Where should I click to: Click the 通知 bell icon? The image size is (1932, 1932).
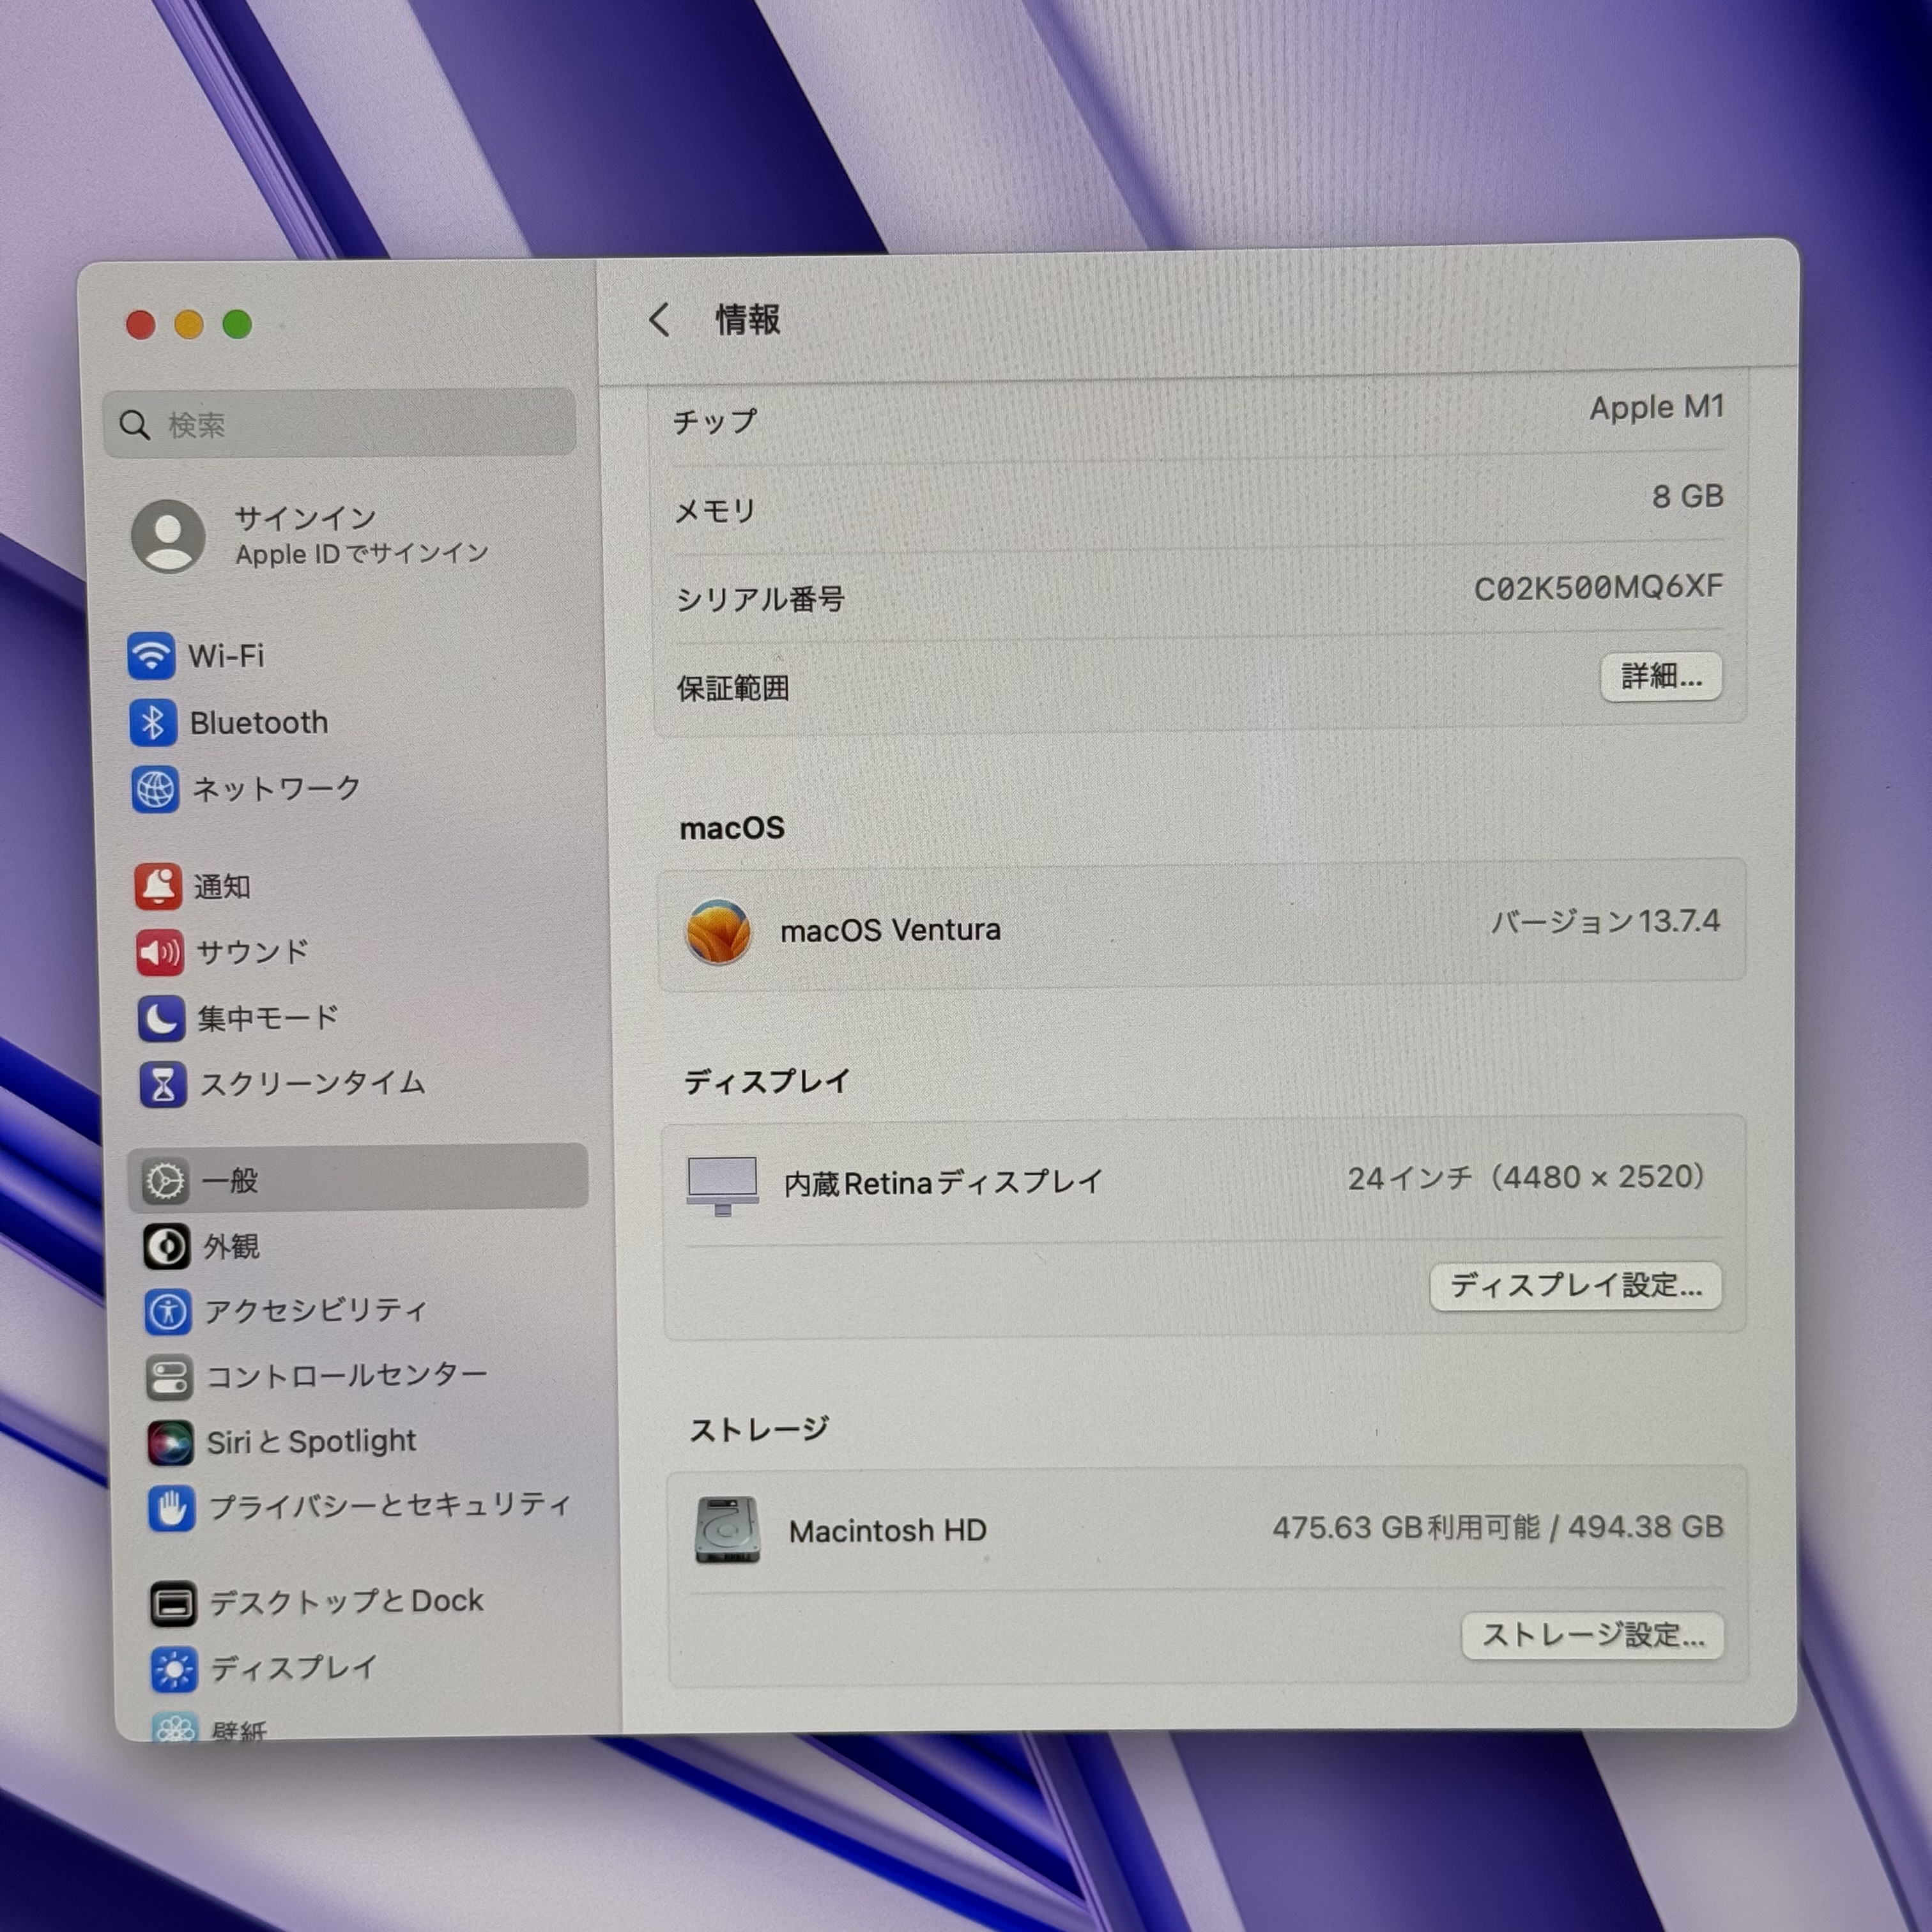pos(158,886)
